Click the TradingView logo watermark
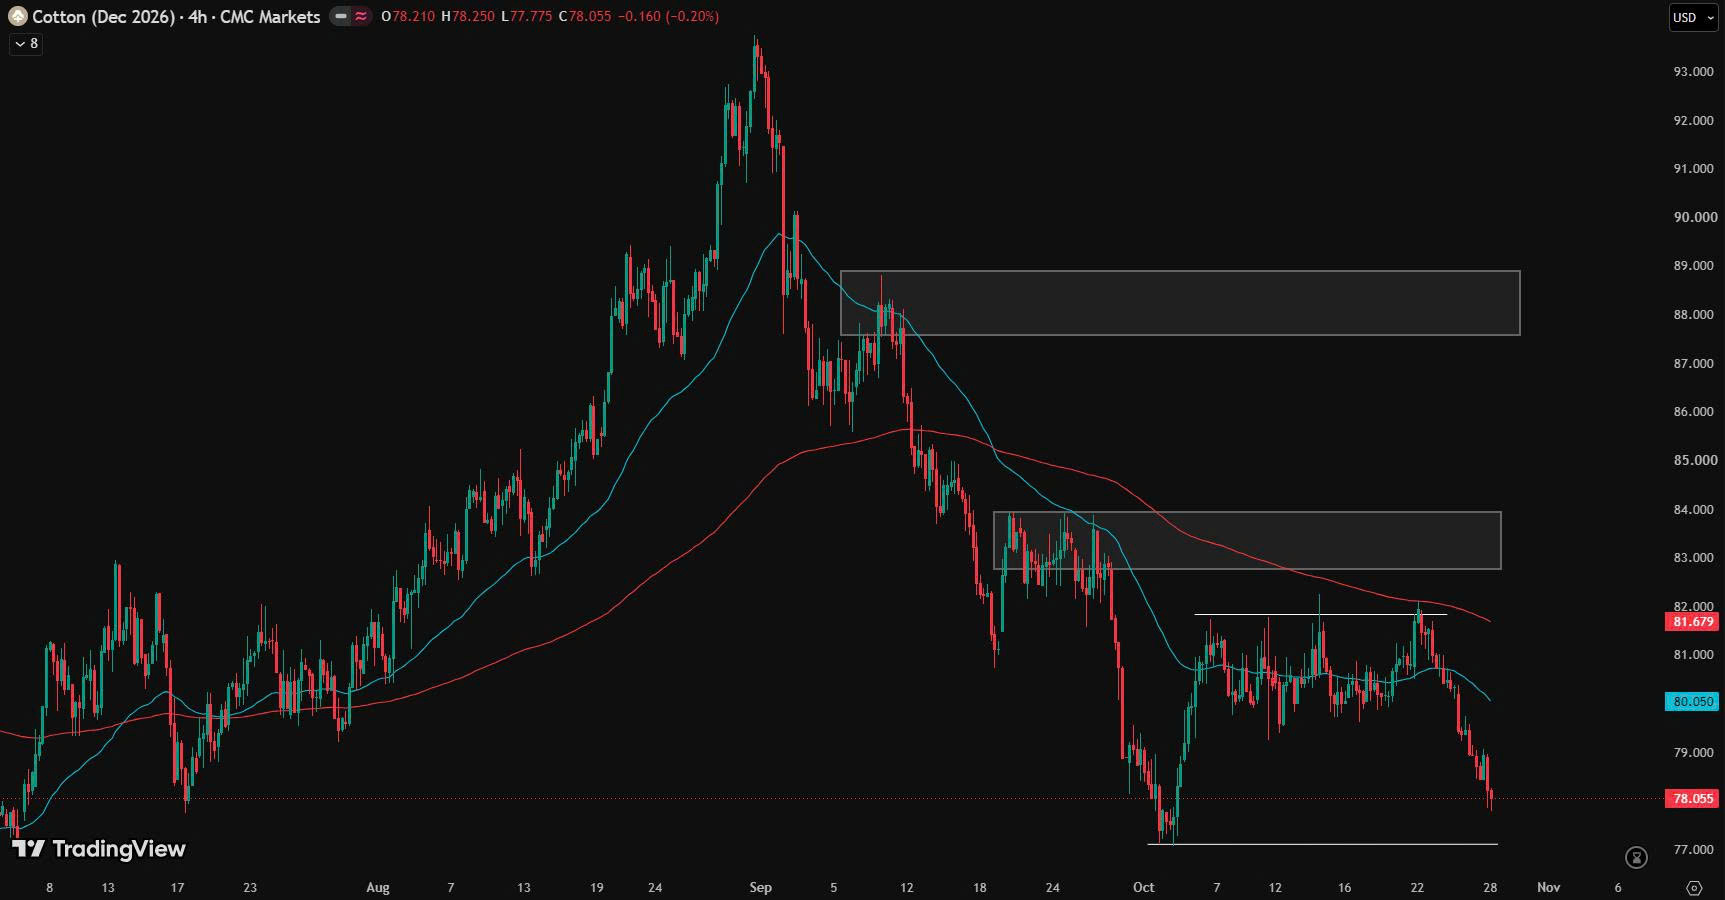Screen dimensions: 1725x900 coord(99,849)
